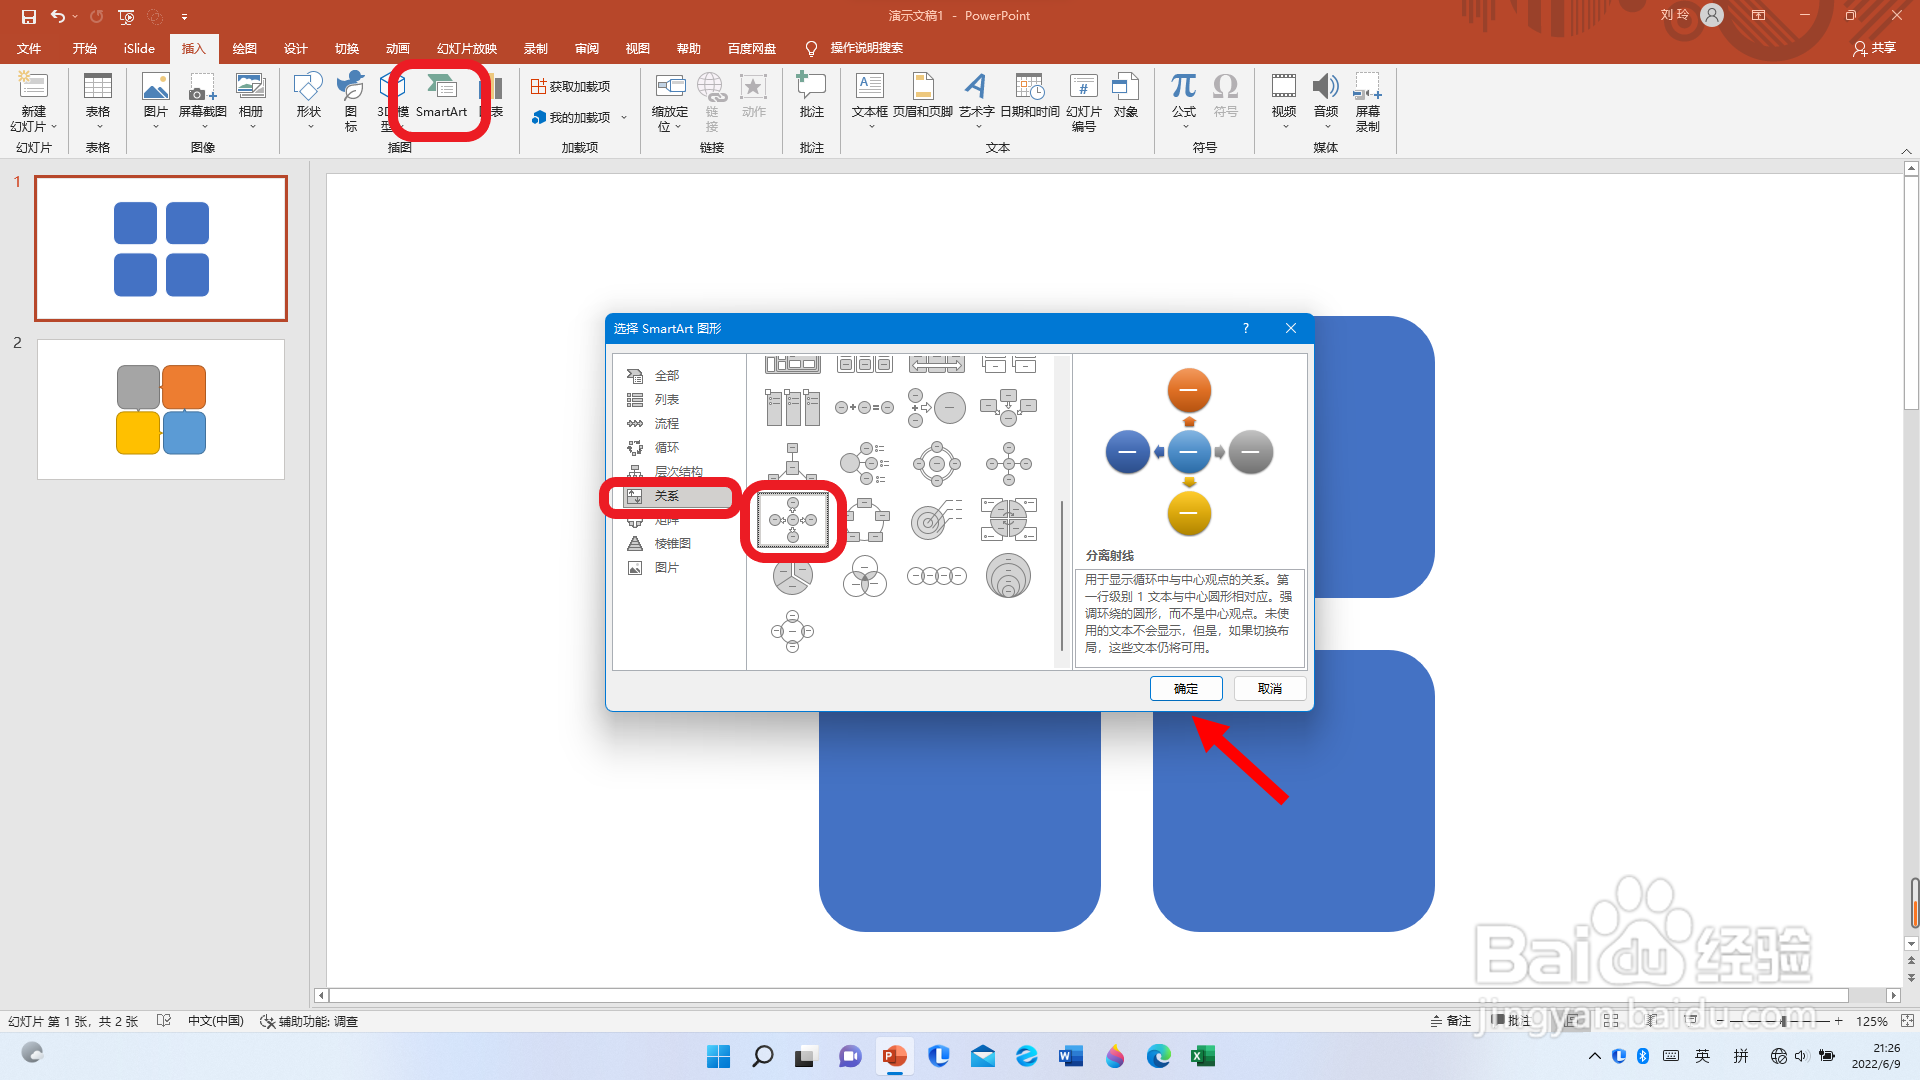Click the SmartArt insert icon
The image size is (1920, 1080).
pyautogui.click(x=441, y=97)
